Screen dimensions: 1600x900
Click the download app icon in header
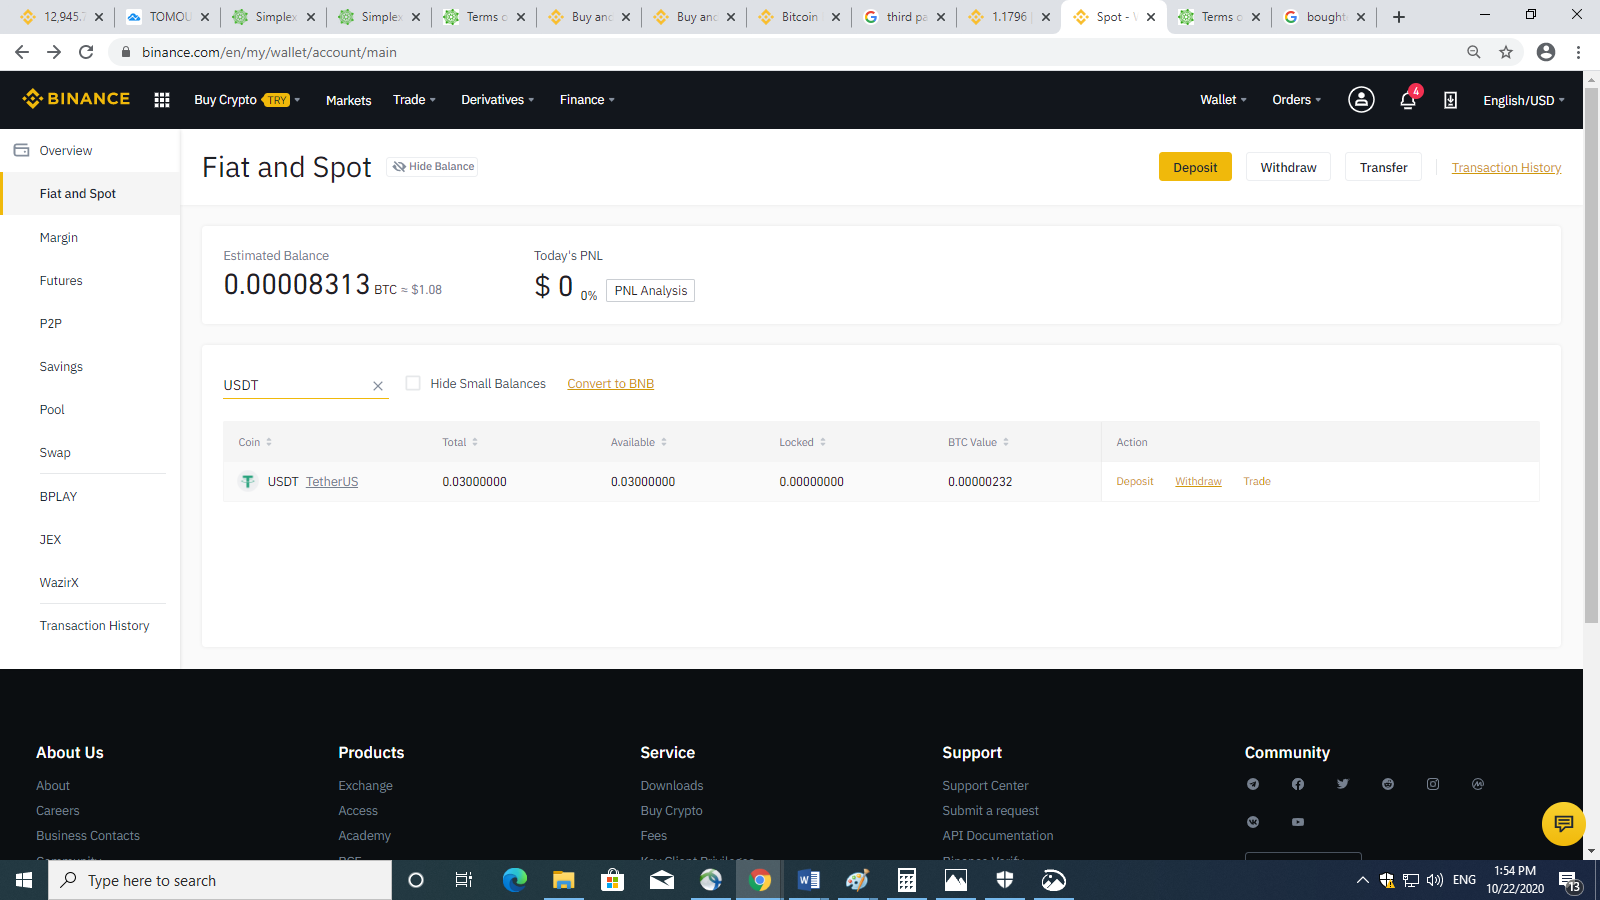1450,100
